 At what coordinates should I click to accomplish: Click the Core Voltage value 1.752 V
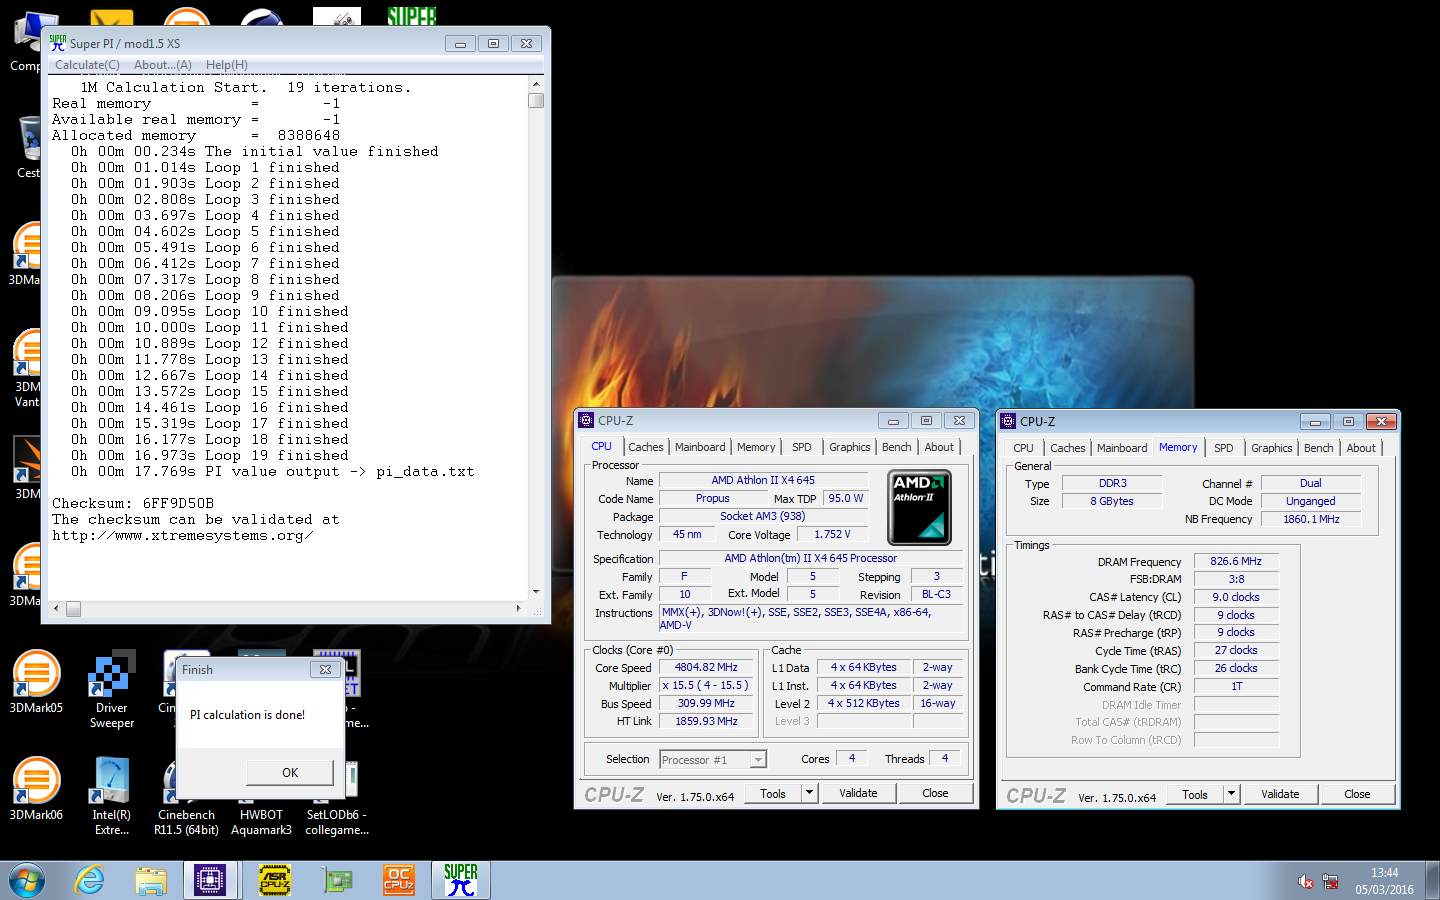832,534
